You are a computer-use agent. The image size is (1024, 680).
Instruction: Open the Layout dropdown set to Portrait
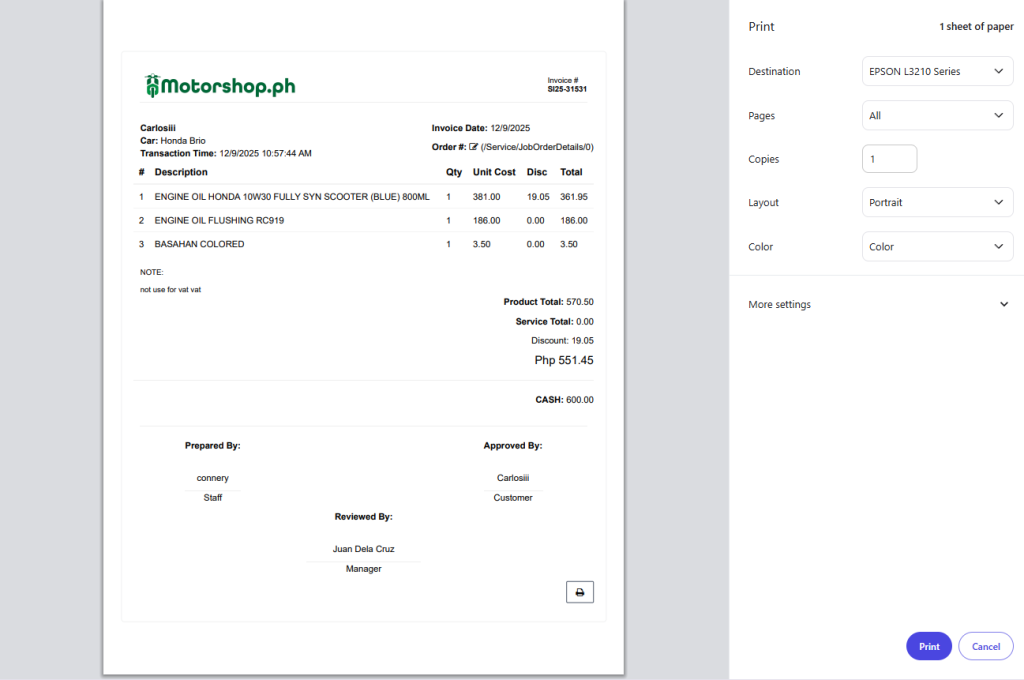pyautogui.click(x=937, y=203)
